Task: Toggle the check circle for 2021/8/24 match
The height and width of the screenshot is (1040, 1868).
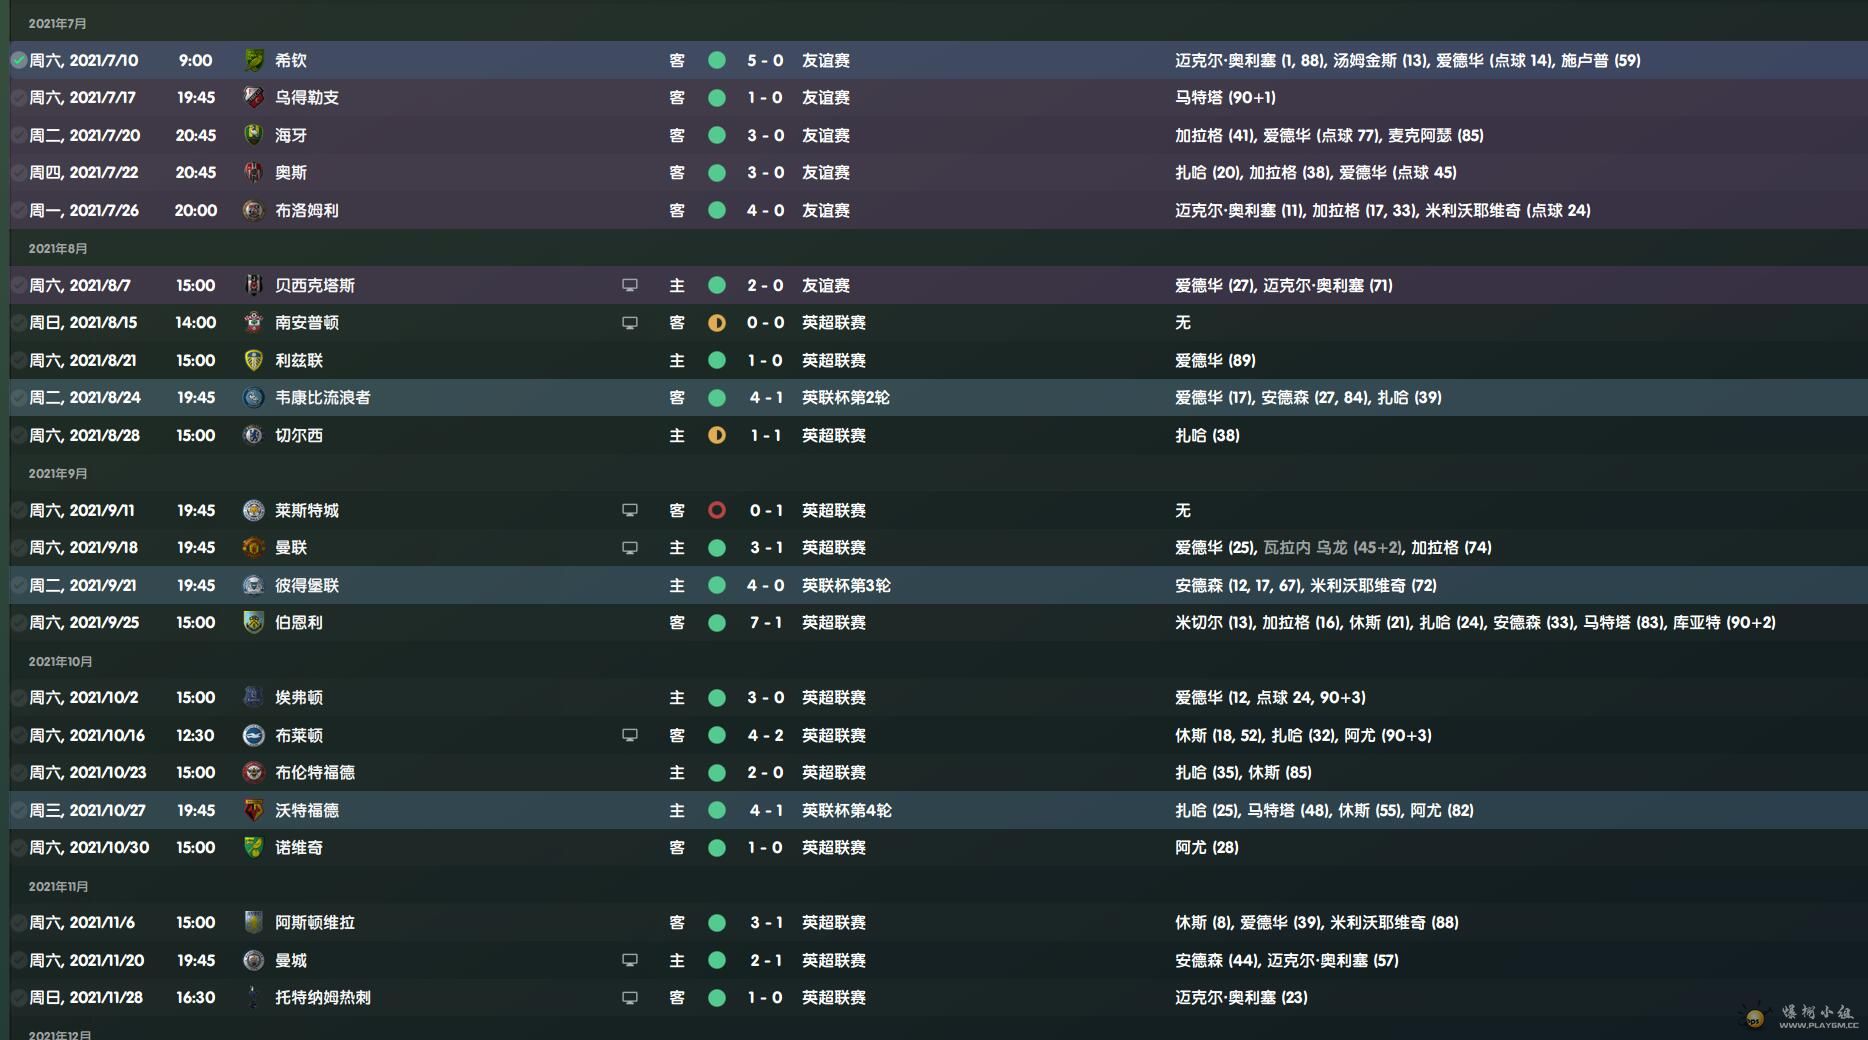Action: pos(19,398)
